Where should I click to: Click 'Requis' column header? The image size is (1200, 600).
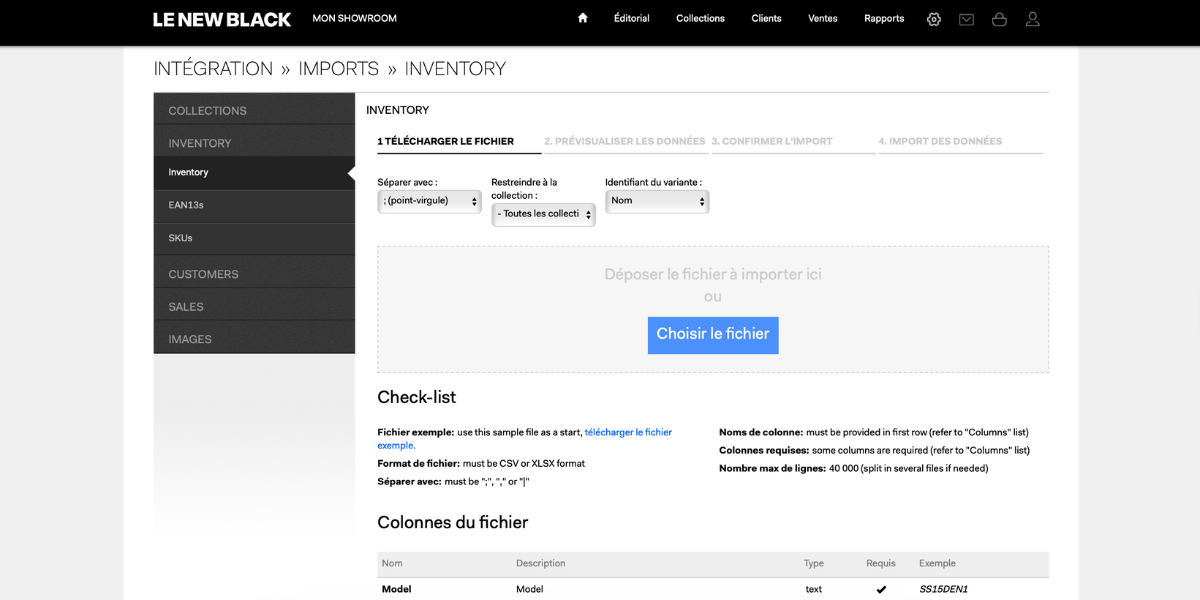click(881, 564)
